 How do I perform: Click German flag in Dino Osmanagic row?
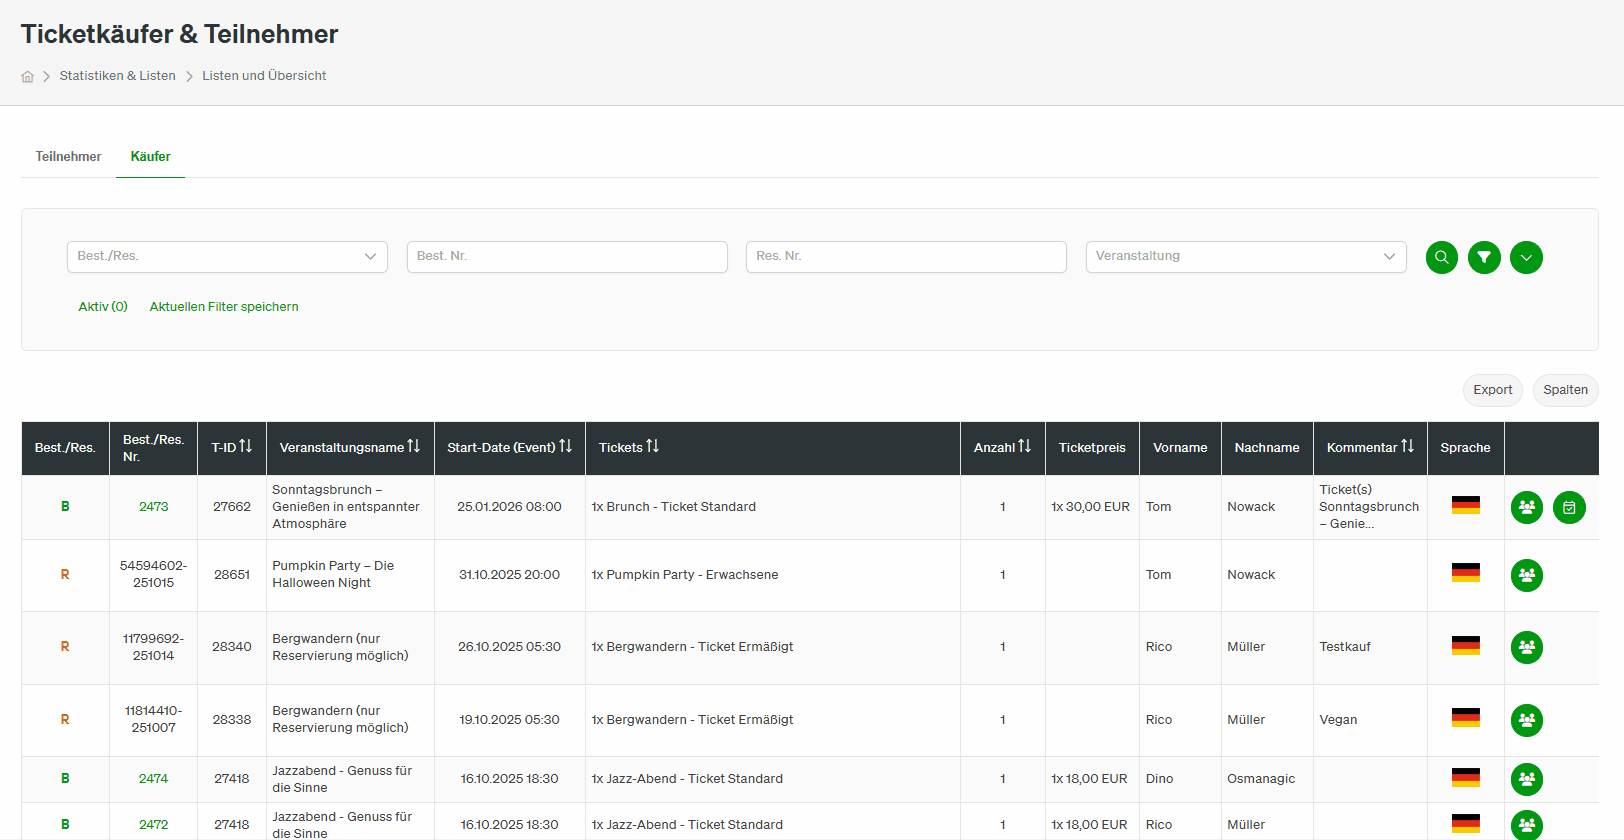(x=1465, y=777)
